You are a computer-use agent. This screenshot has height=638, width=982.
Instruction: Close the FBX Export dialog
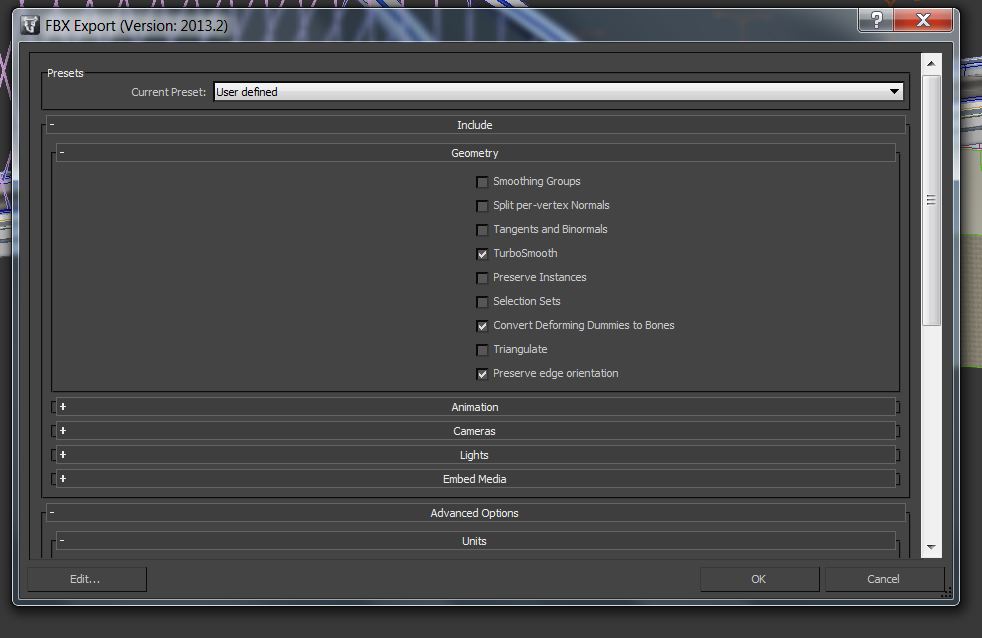click(x=923, y=20)
